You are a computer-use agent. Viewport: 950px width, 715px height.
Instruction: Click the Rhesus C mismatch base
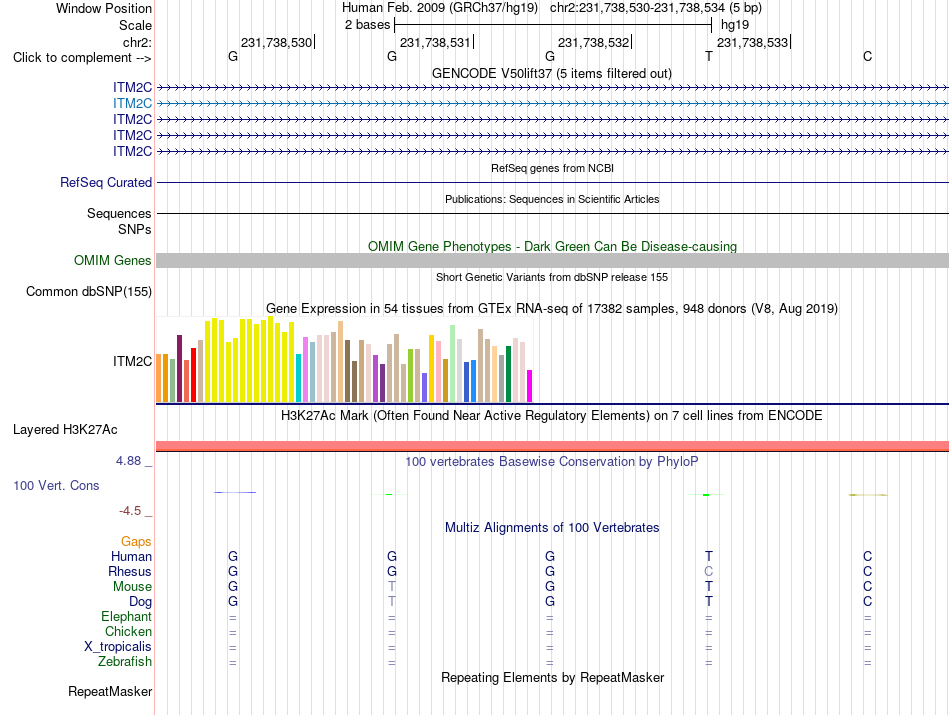pos(709,571)
